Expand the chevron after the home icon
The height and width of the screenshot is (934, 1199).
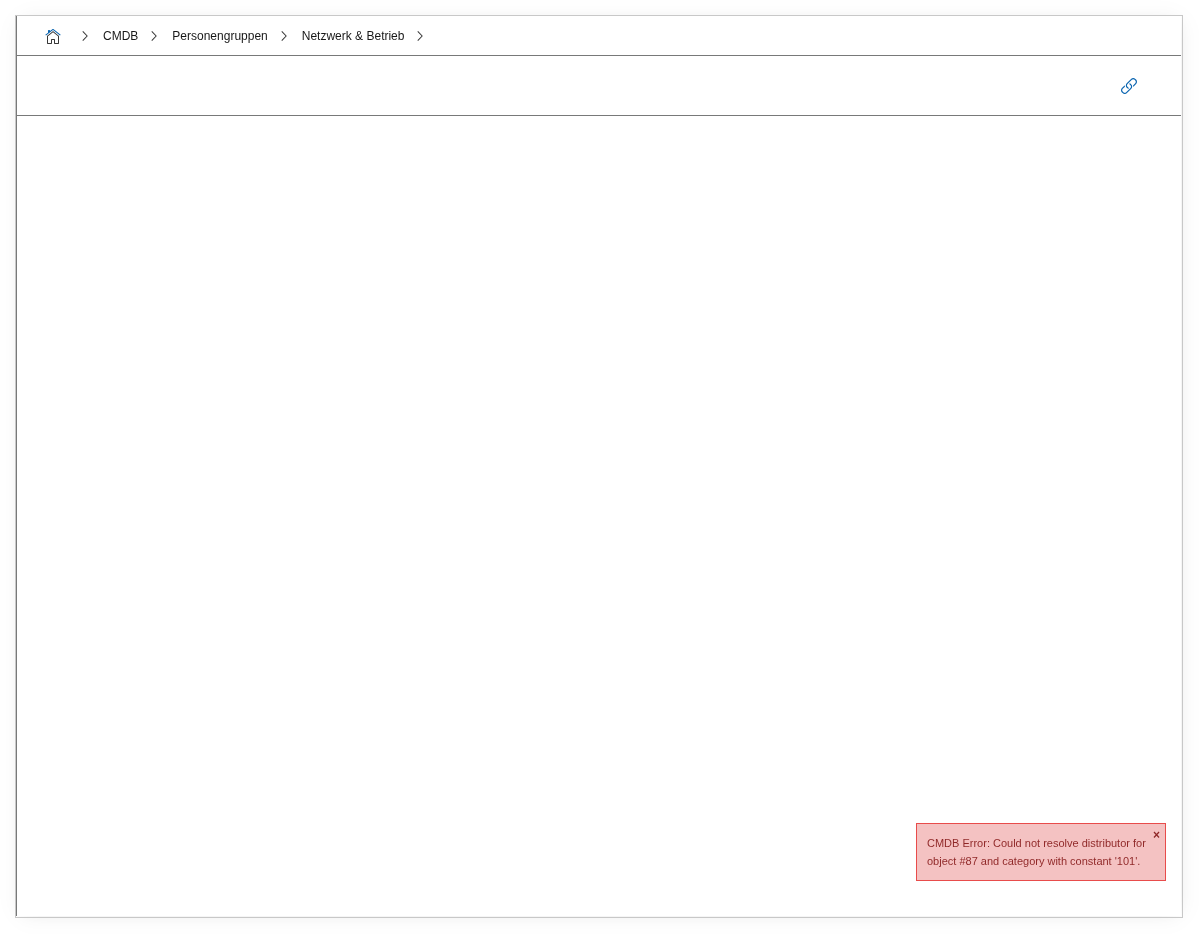(85, 36)
